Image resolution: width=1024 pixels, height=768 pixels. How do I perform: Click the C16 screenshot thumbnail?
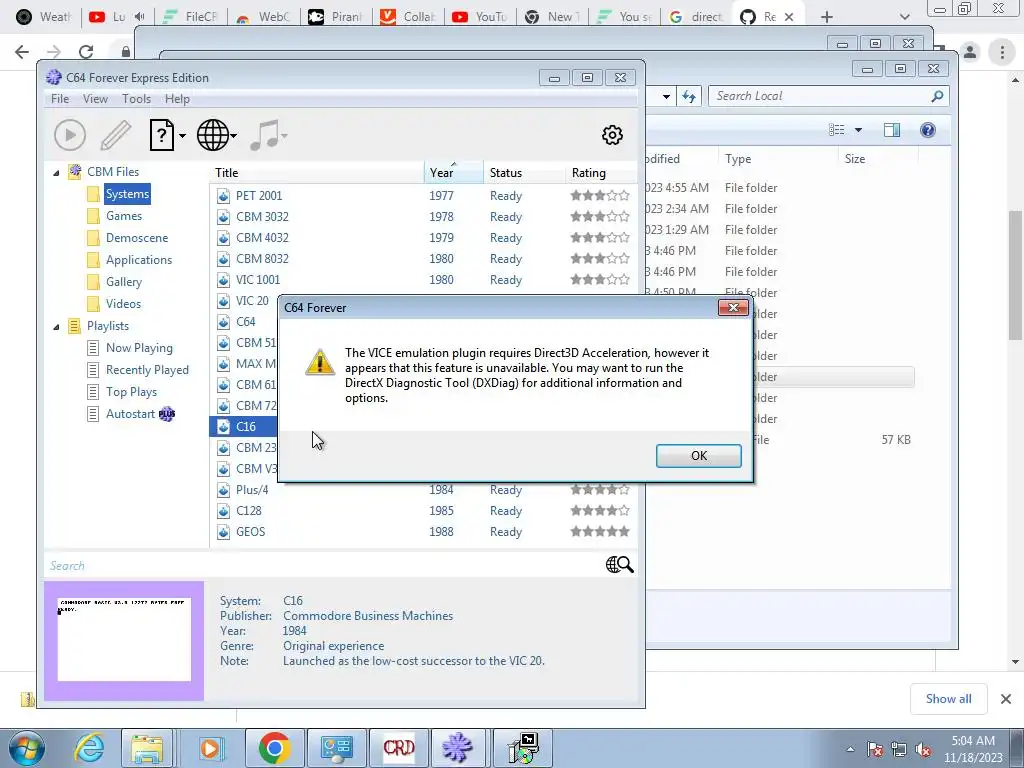point(124,641)
